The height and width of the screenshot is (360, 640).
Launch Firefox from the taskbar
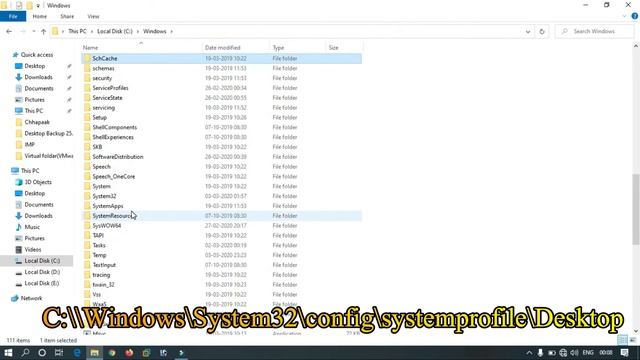pos(129,353)
